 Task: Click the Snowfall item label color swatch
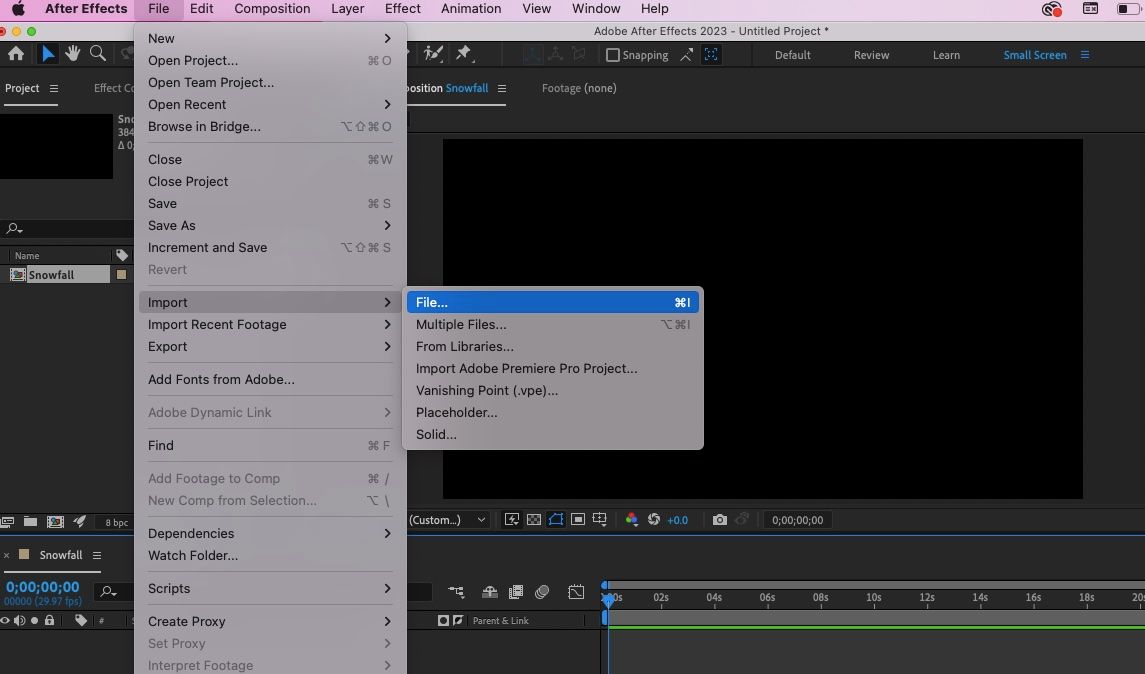point(122,275)
